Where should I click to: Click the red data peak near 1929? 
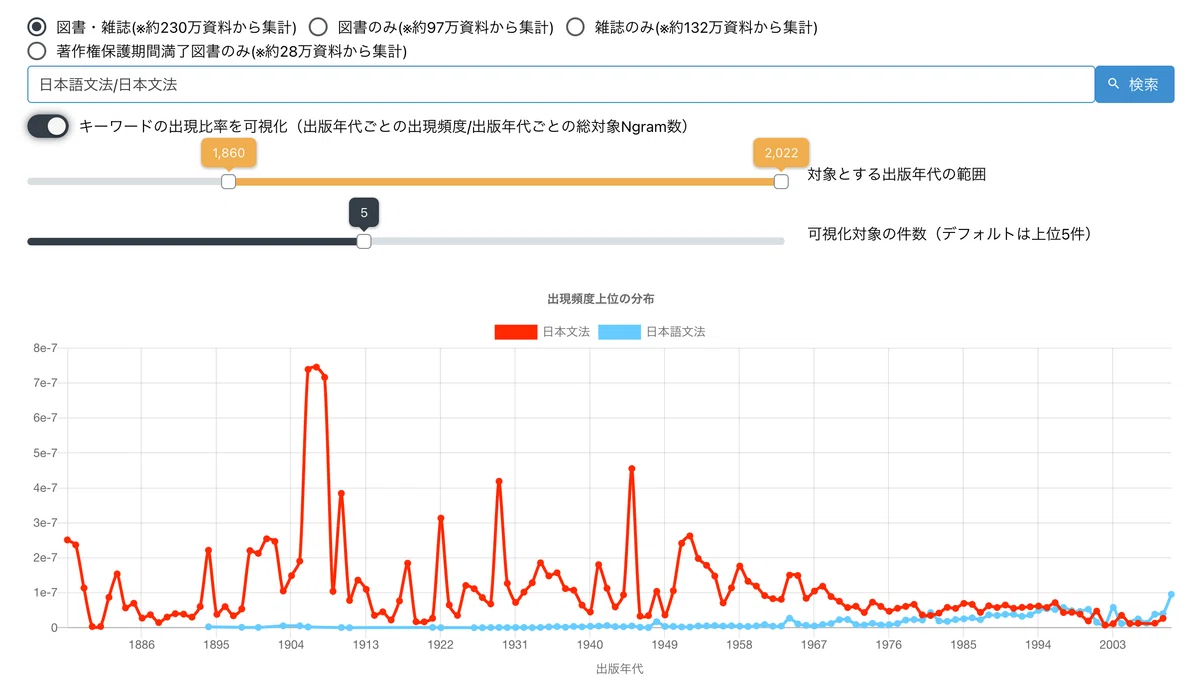(499, 481)
